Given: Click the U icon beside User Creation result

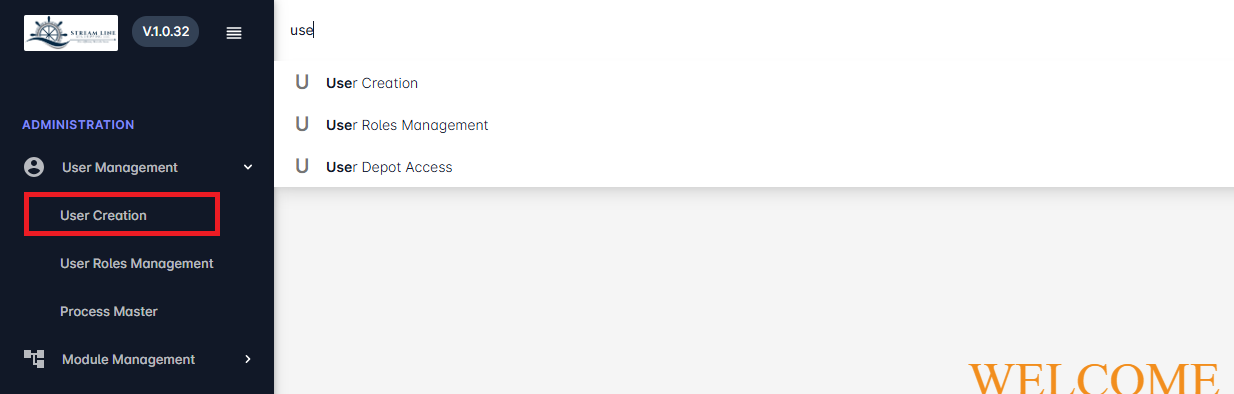Looking at the screenshot, I should tap(302, 83).
